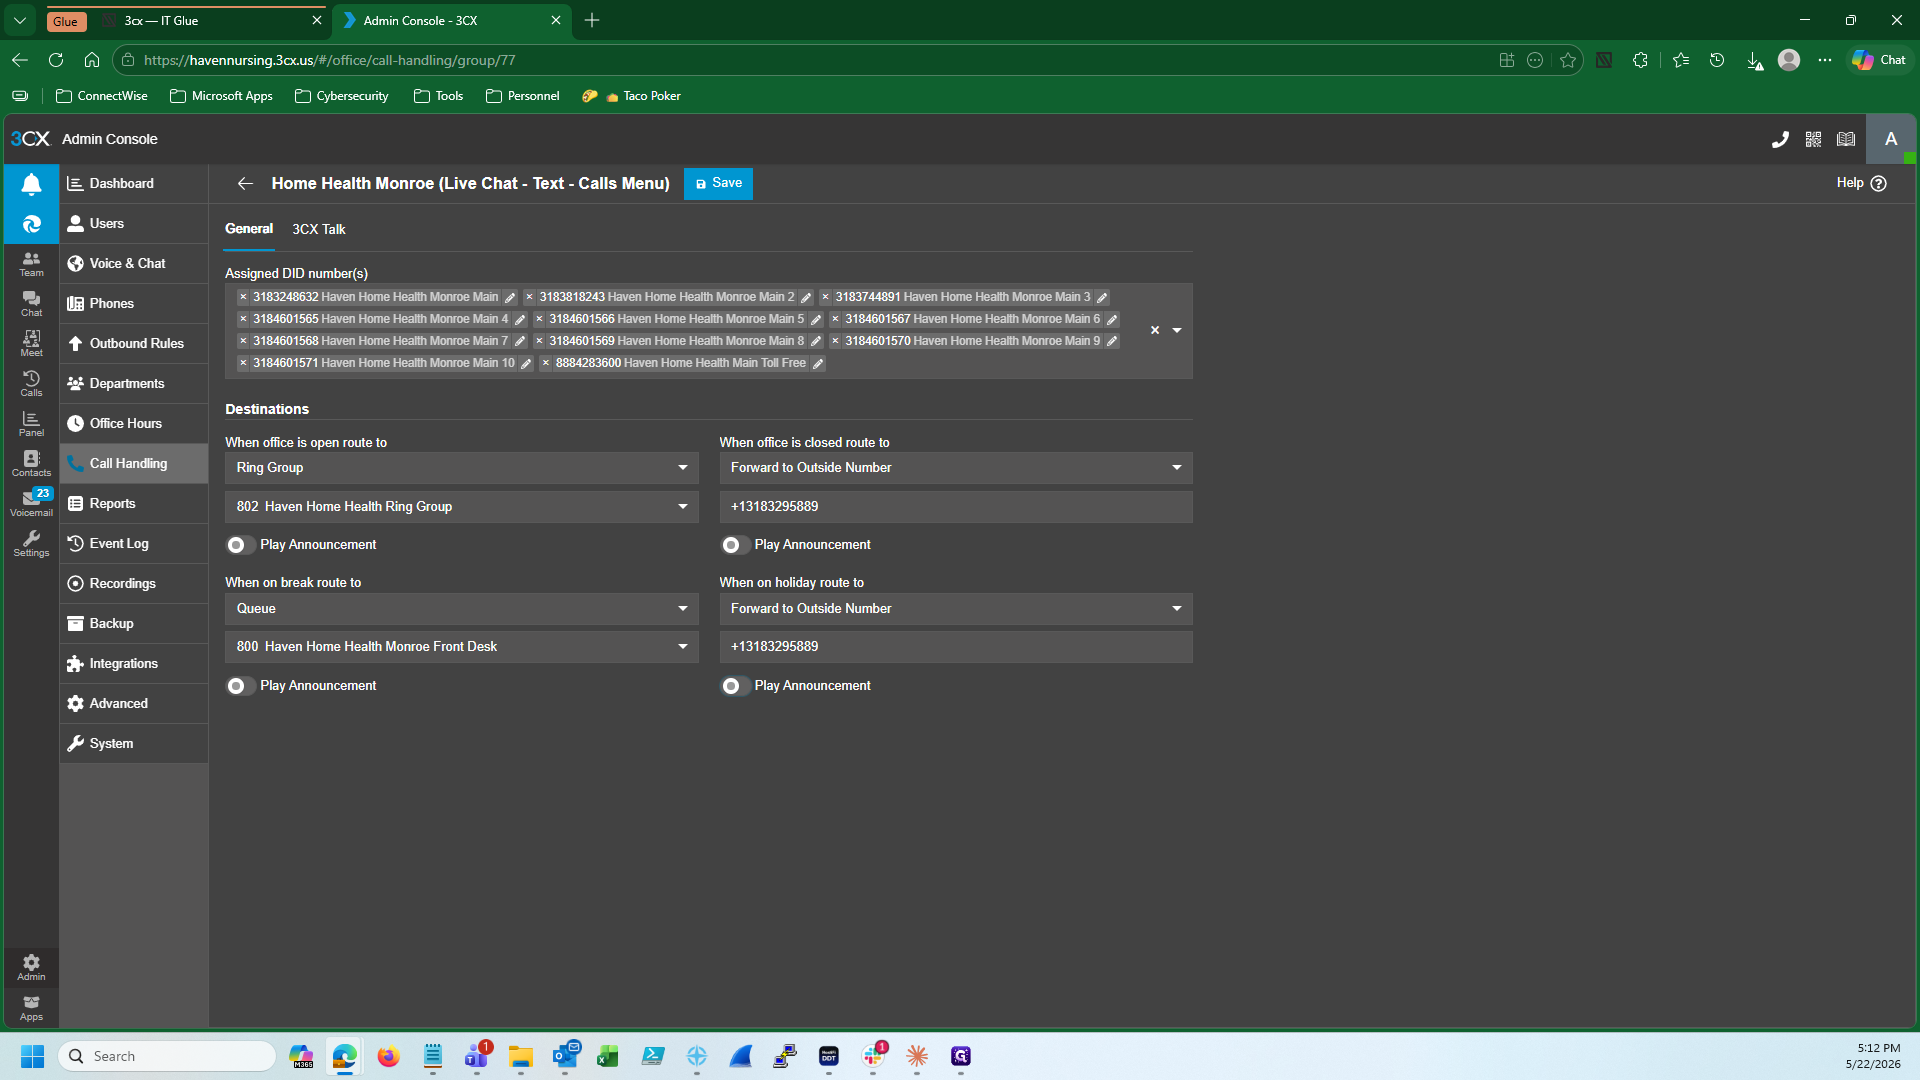Open the user avatar A menu
Screen dimensions: 1920x1080
click(1891, 139)
